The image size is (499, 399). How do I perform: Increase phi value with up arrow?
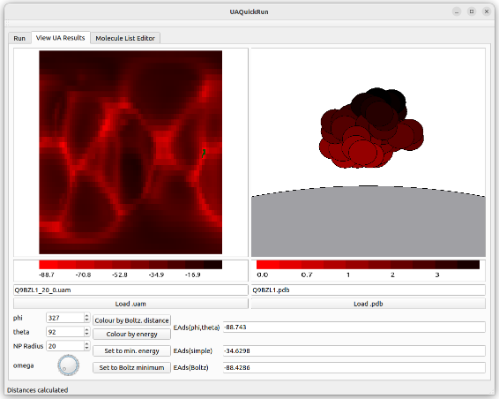87,316
